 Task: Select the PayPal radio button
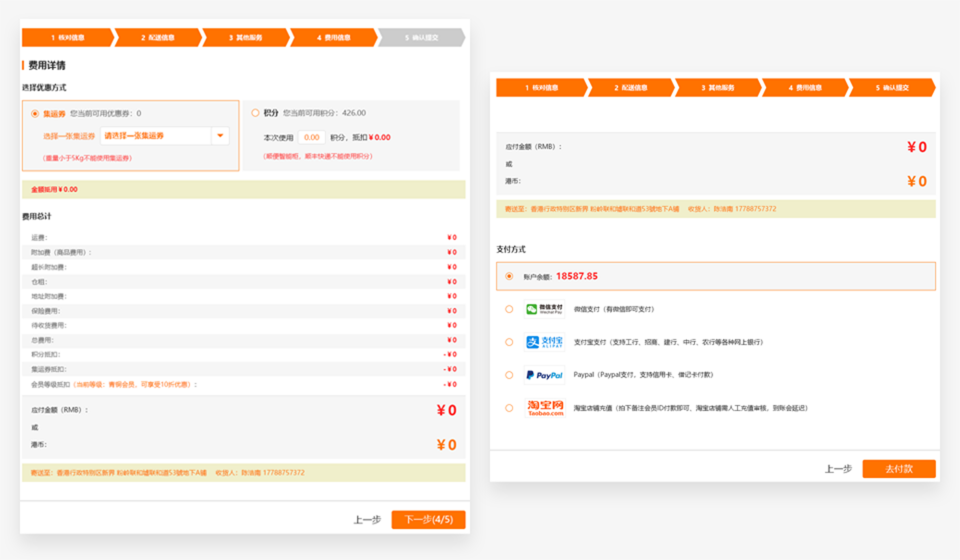pos(509,375)
